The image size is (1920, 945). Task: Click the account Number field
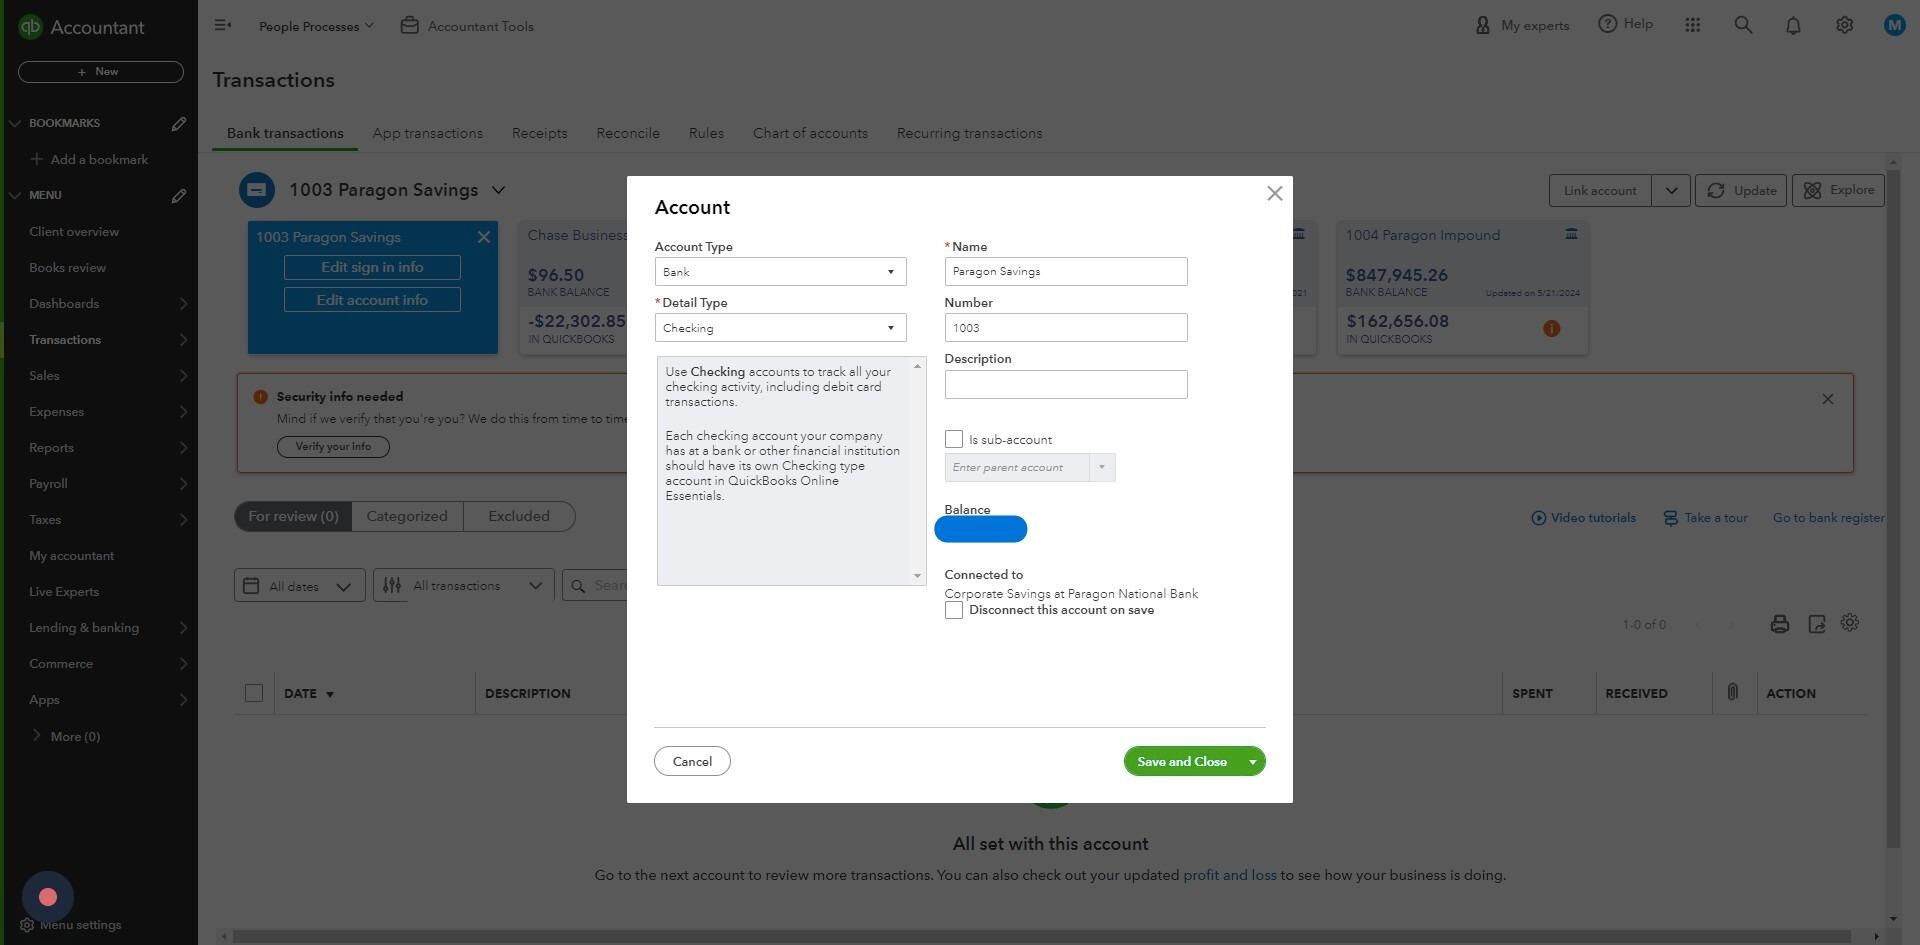click(1066, 328)
